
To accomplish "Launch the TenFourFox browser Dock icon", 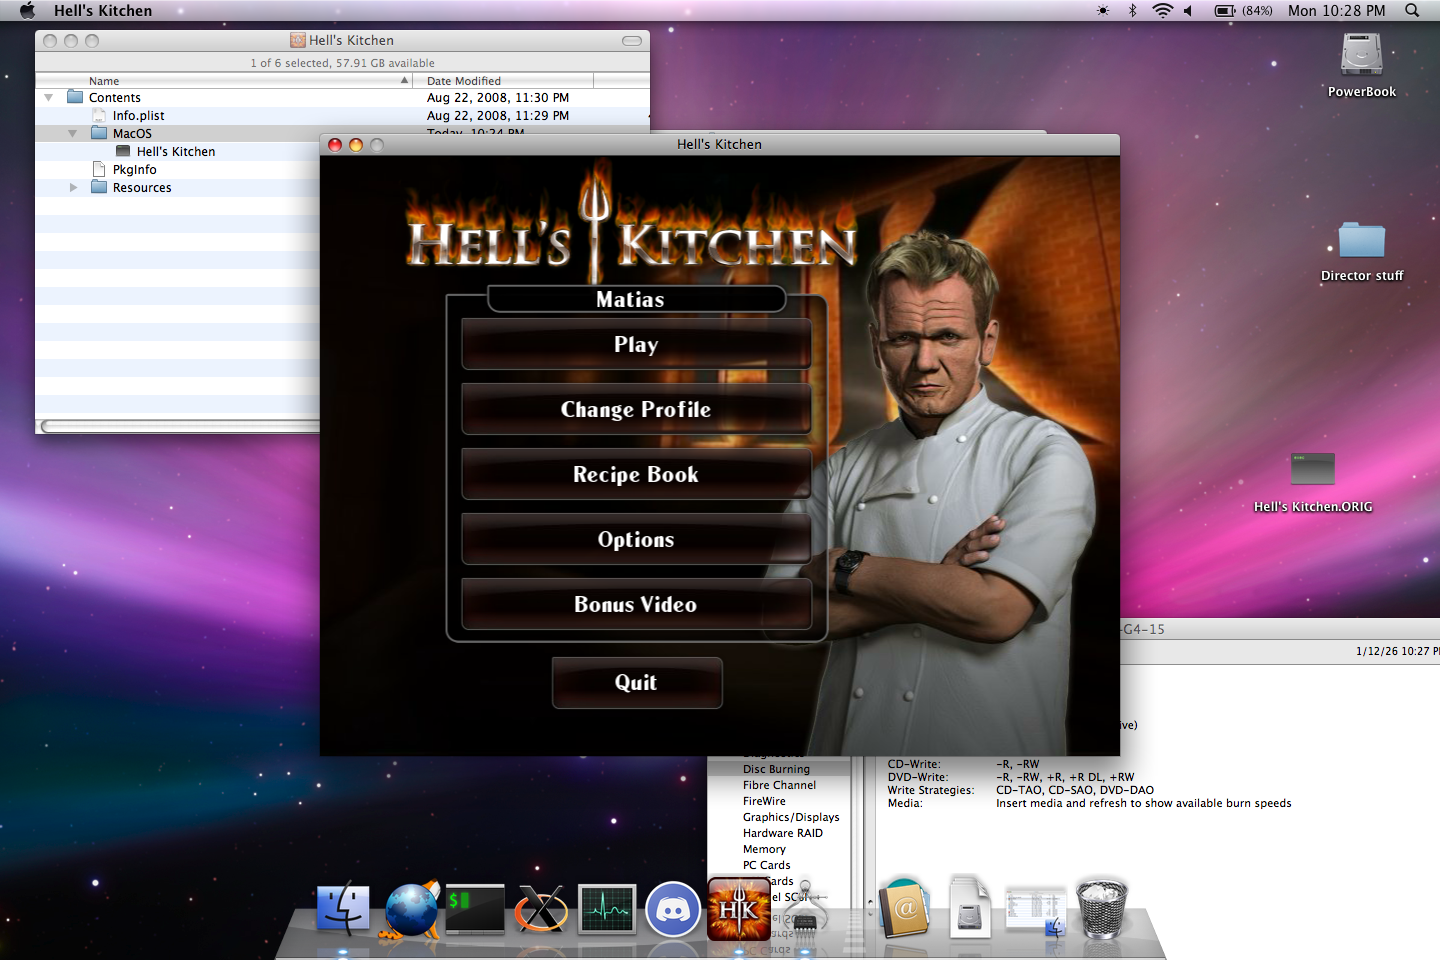I will tap(411, 909).
